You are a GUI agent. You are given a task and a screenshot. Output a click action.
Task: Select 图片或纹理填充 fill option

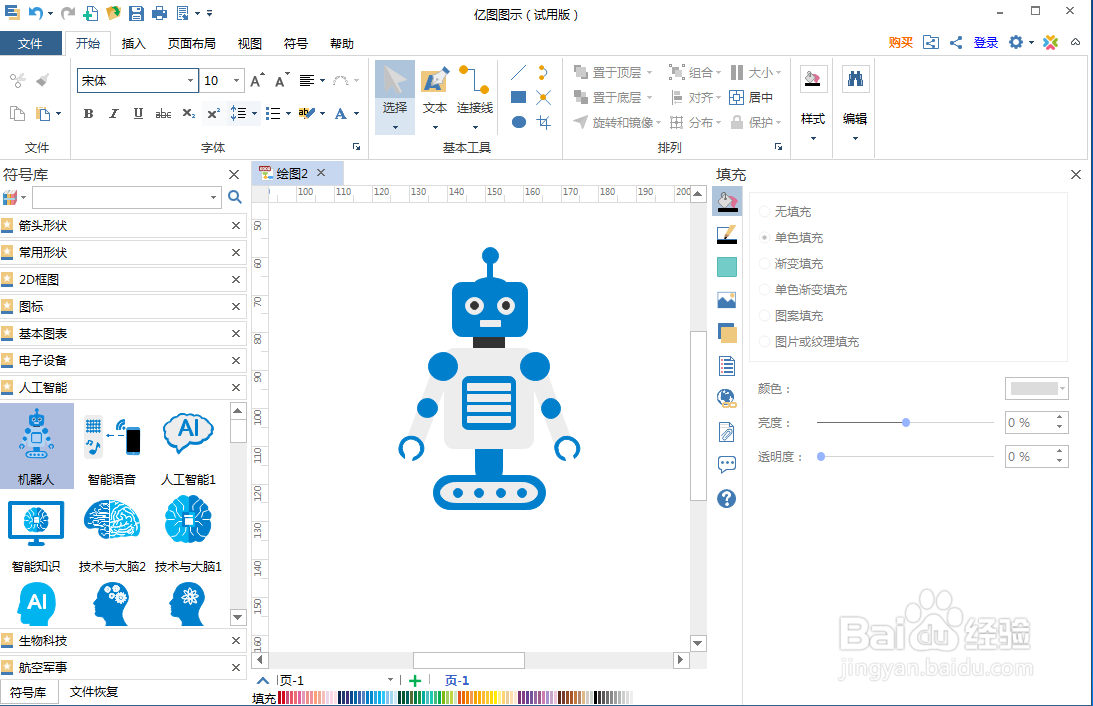click(809, 342)
